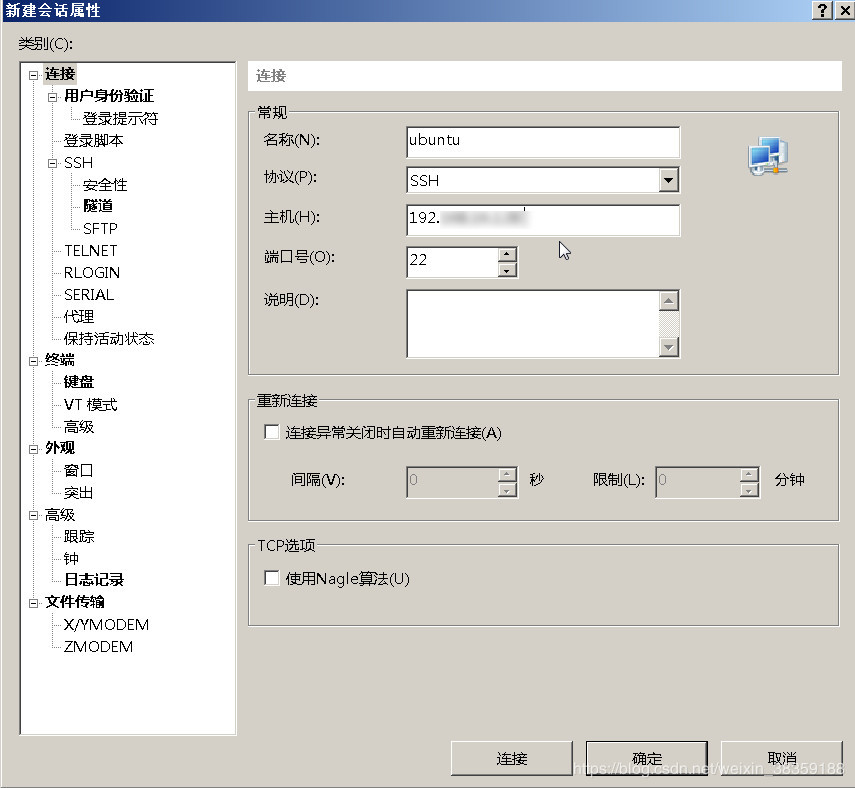Select 登录提示符 in the category tree
The height and width of the screenshot is (788, 855).
[x=121, y=118]
